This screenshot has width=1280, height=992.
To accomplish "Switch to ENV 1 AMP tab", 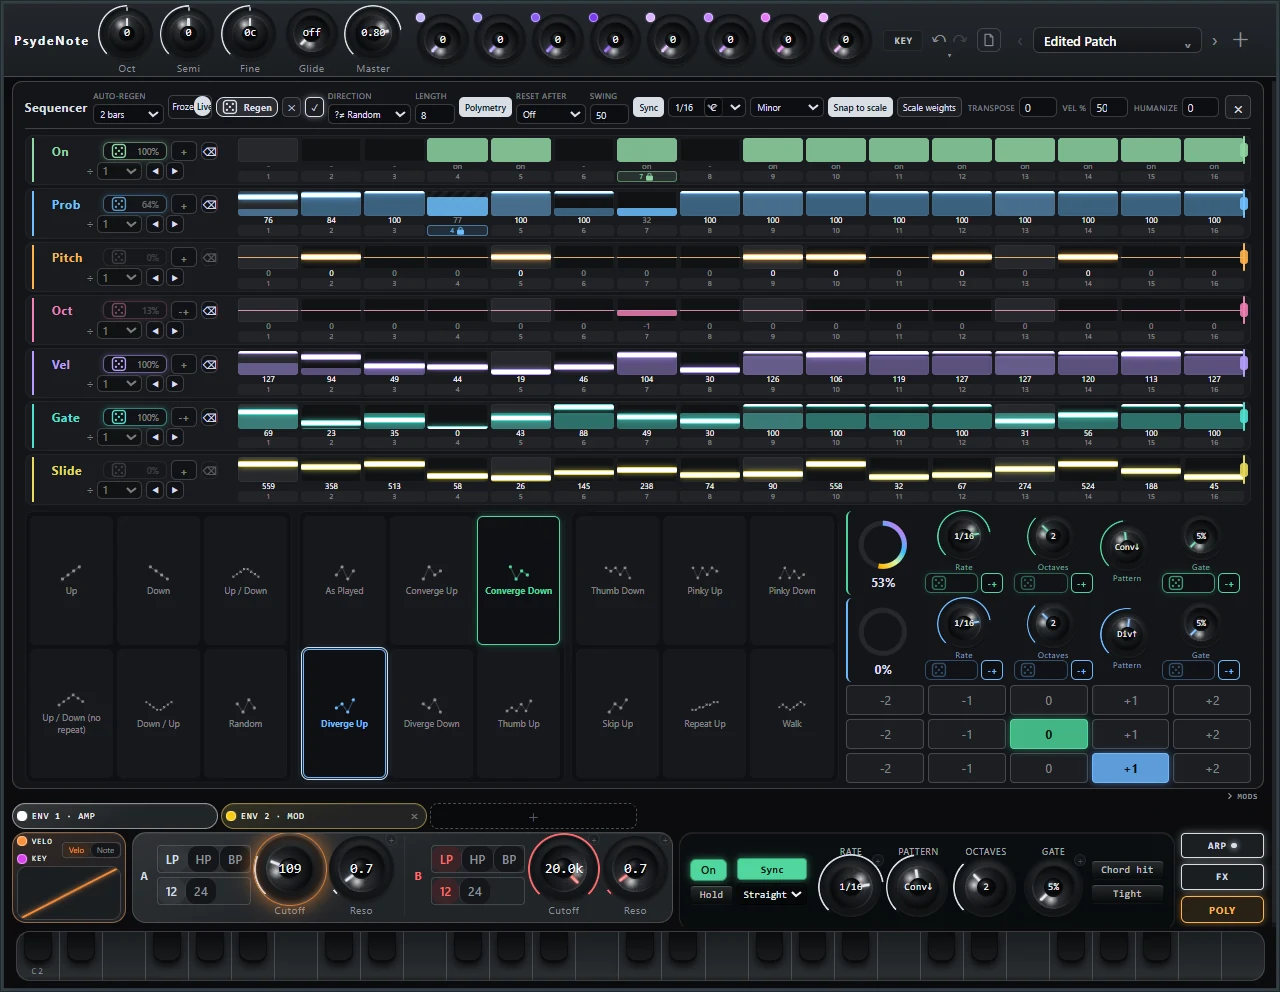I will click(x=114, y=816).
